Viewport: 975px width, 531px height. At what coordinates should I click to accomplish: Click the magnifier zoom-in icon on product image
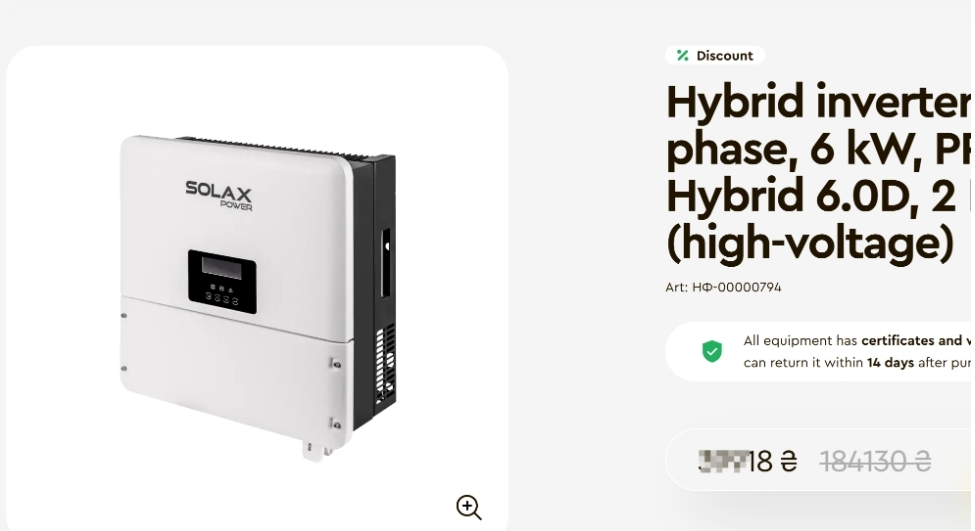pyautogui.click(x=469, y=507)
